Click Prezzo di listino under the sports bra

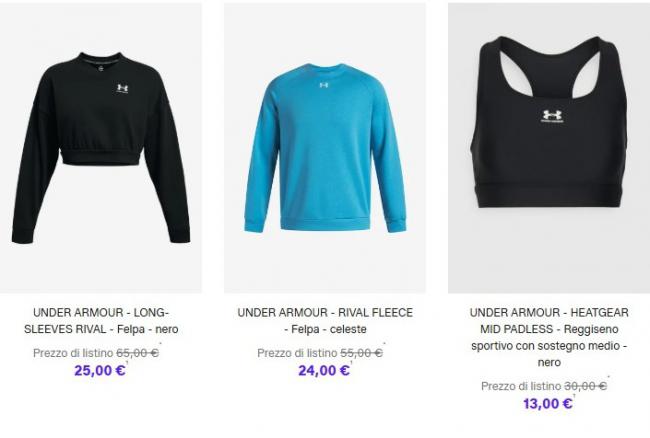(x=521, y=386)
